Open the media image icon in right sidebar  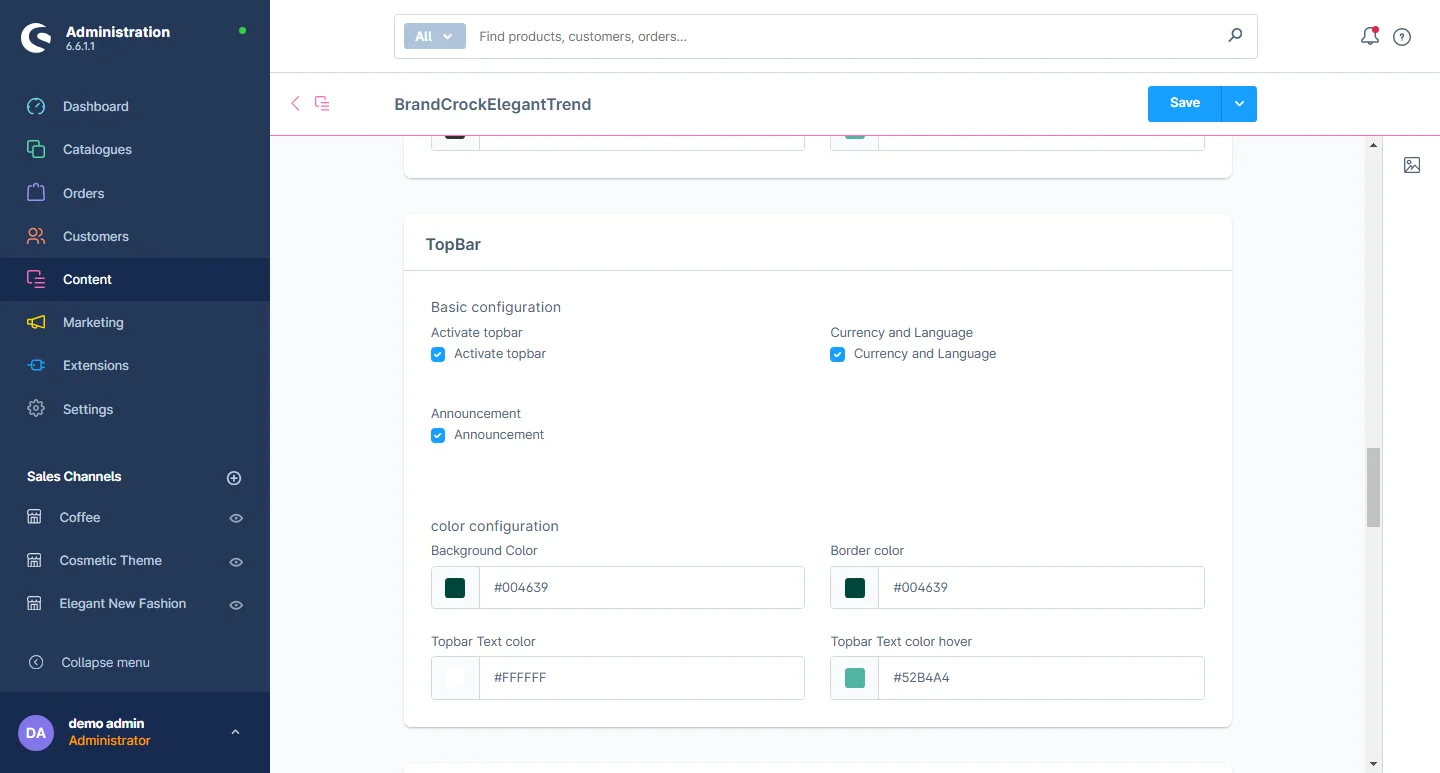pyautogui.click(x=1411, y=165)
